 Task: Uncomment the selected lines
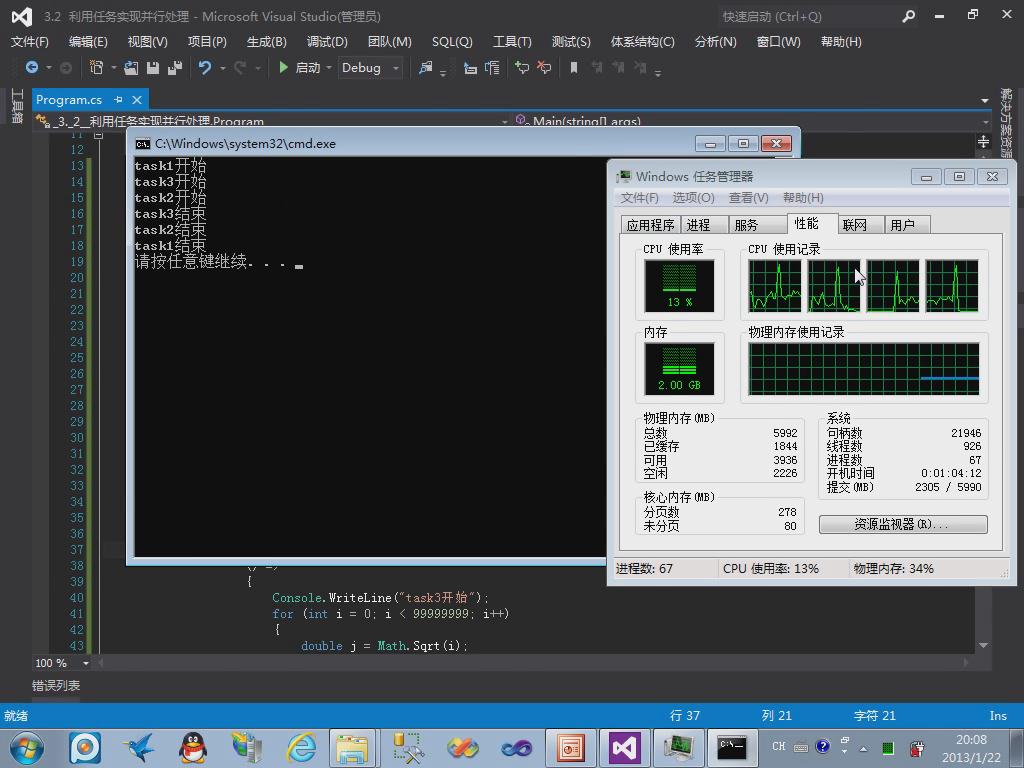pyautogui.click(x=544, y=67)
